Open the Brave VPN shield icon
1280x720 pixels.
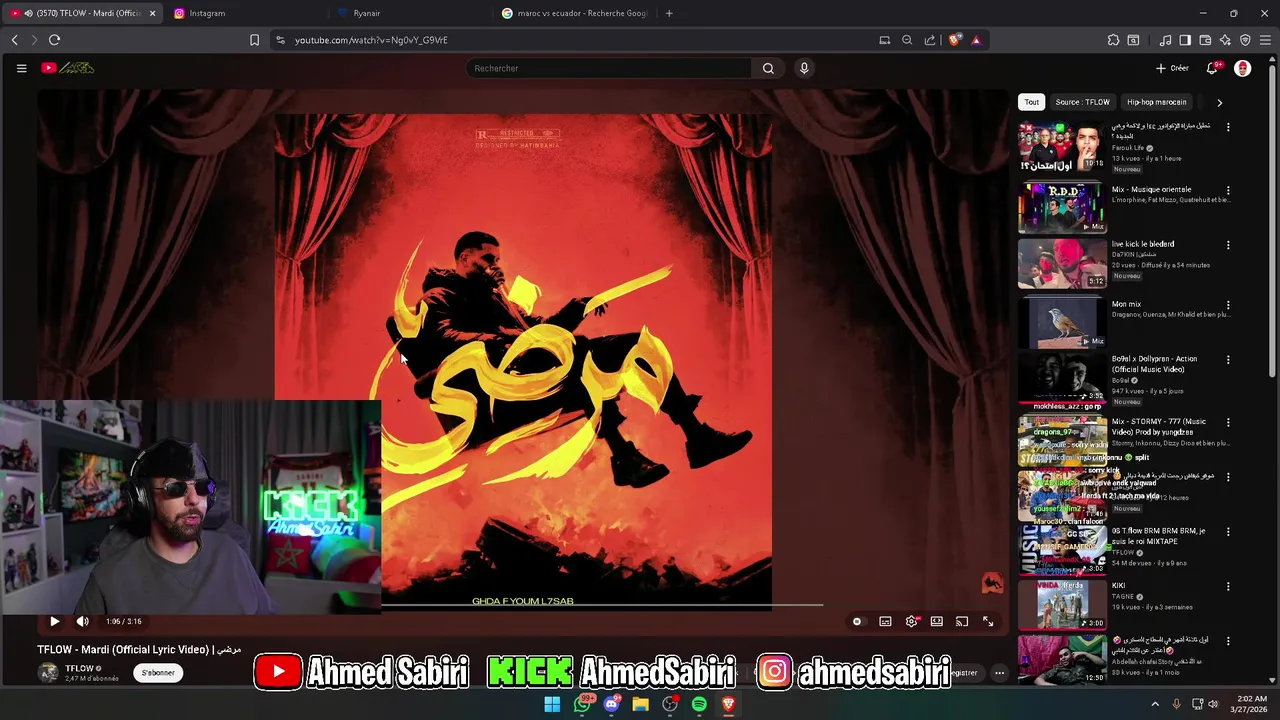point(1245,40)
